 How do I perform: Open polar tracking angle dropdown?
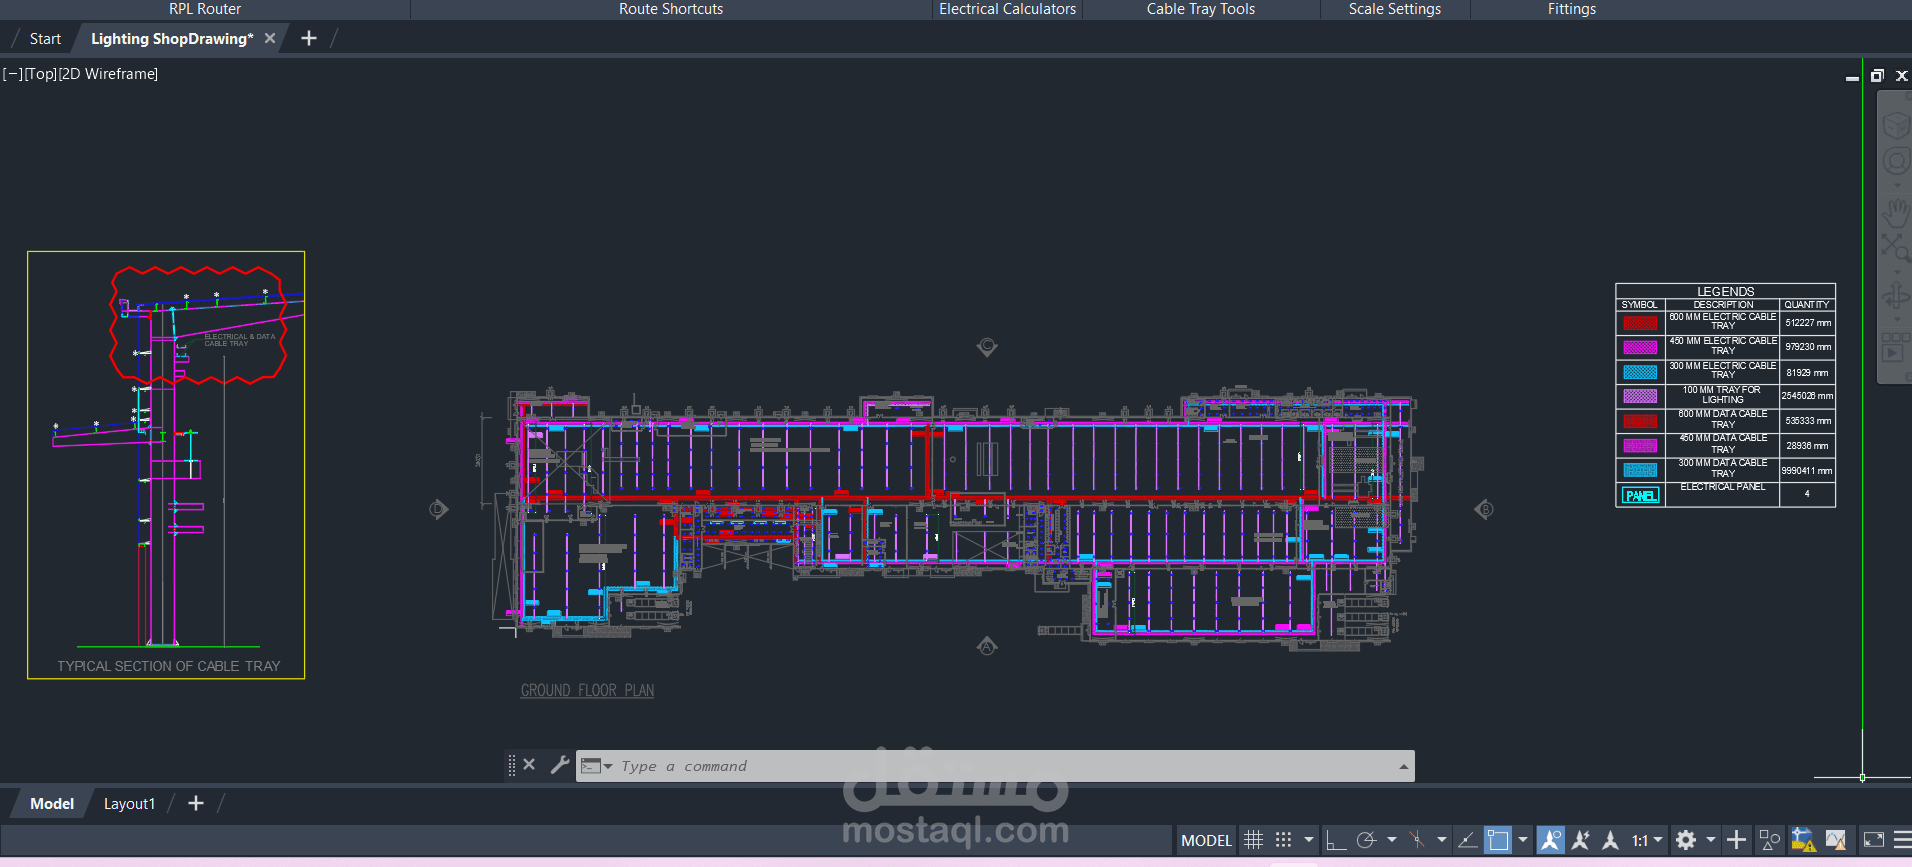tap(1391, 840)
